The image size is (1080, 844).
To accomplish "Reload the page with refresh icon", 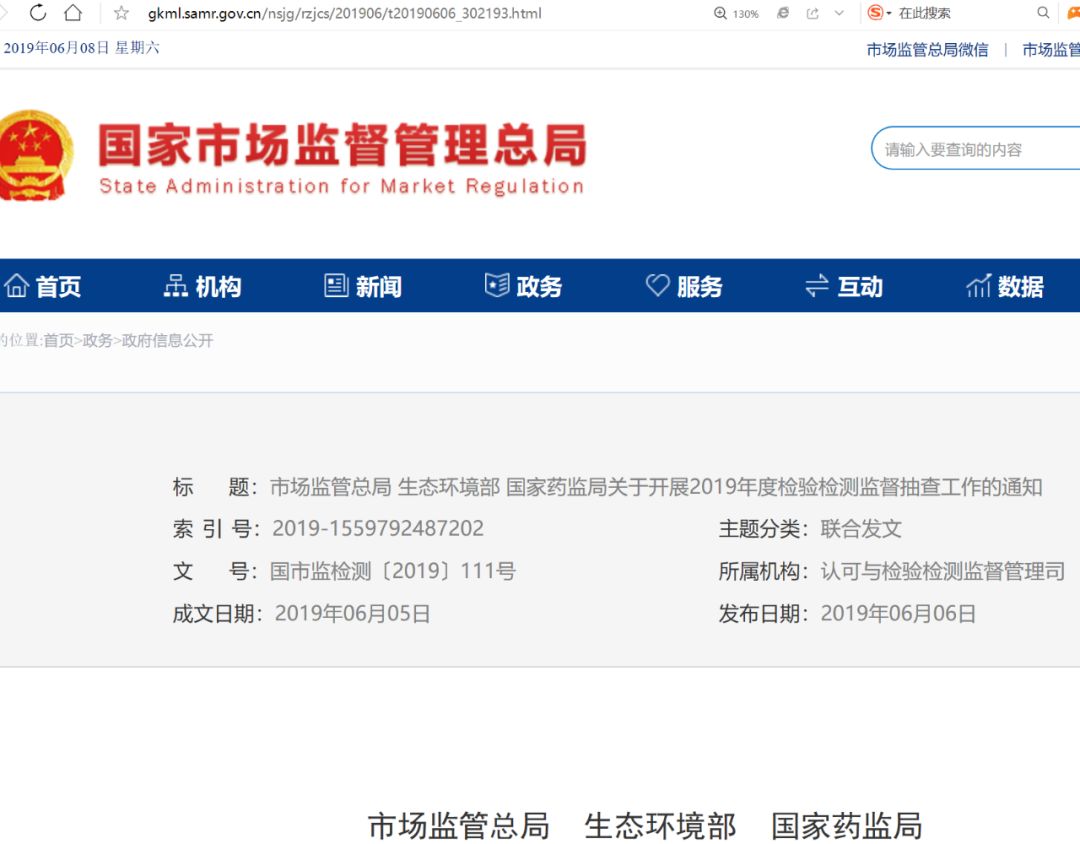I will [38, 12].
